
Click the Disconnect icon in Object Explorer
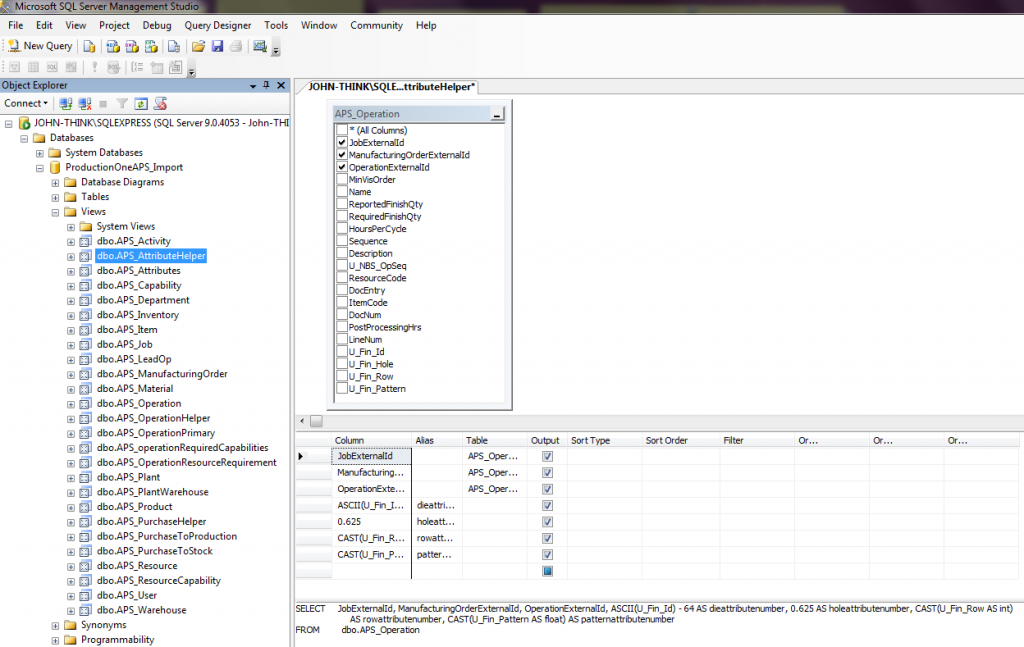(x=82, y=103)
